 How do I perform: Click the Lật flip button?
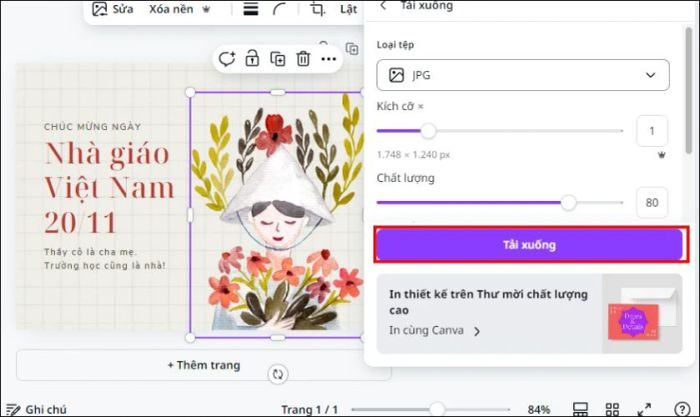coord(348,9)
